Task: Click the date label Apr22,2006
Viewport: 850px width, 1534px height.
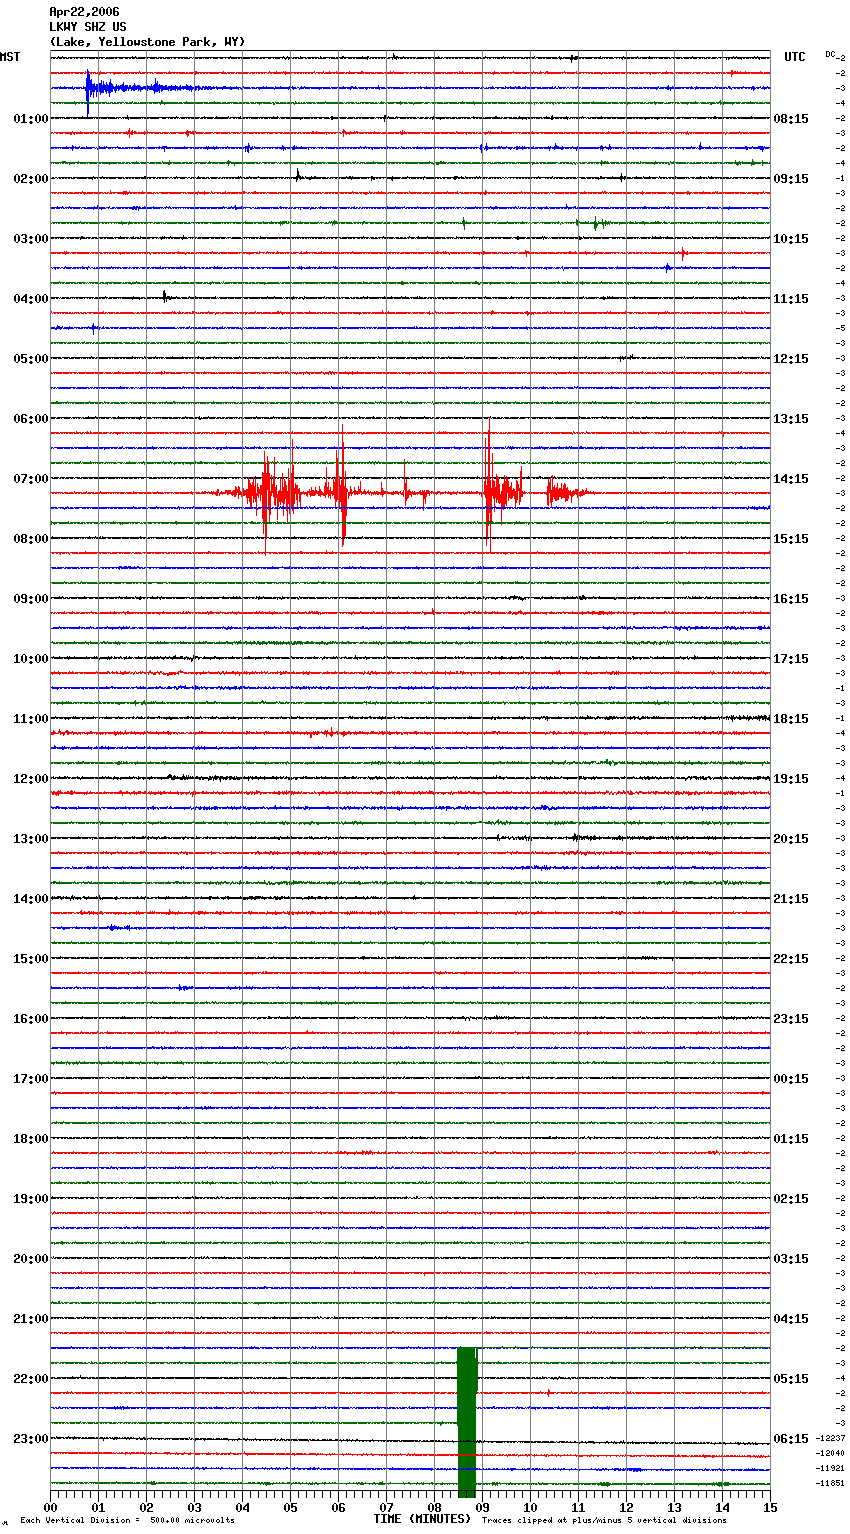Action: [84, 12]
